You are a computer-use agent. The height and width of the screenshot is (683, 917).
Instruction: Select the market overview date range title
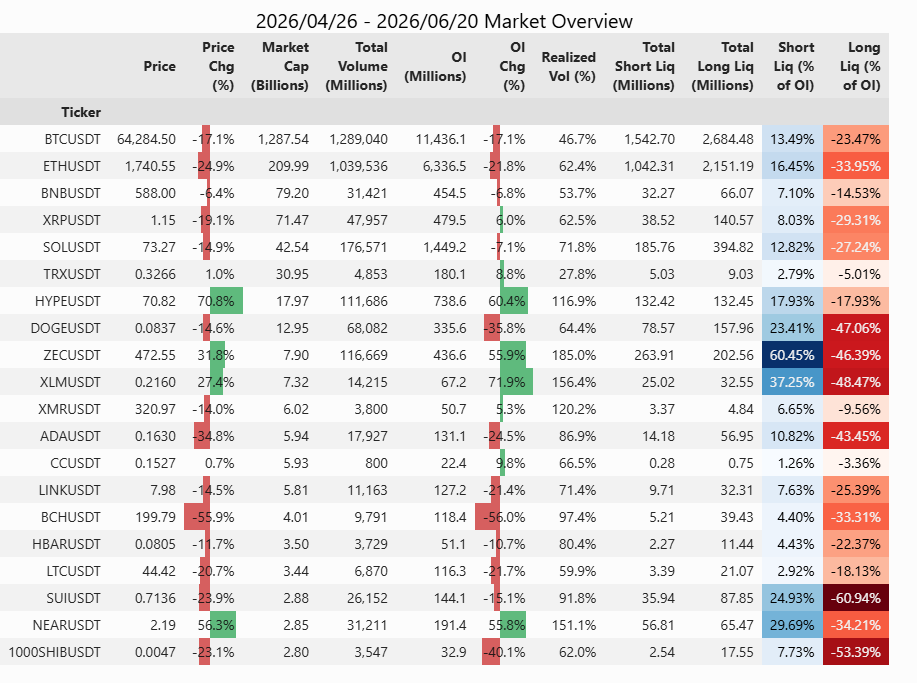coord(444,21)
